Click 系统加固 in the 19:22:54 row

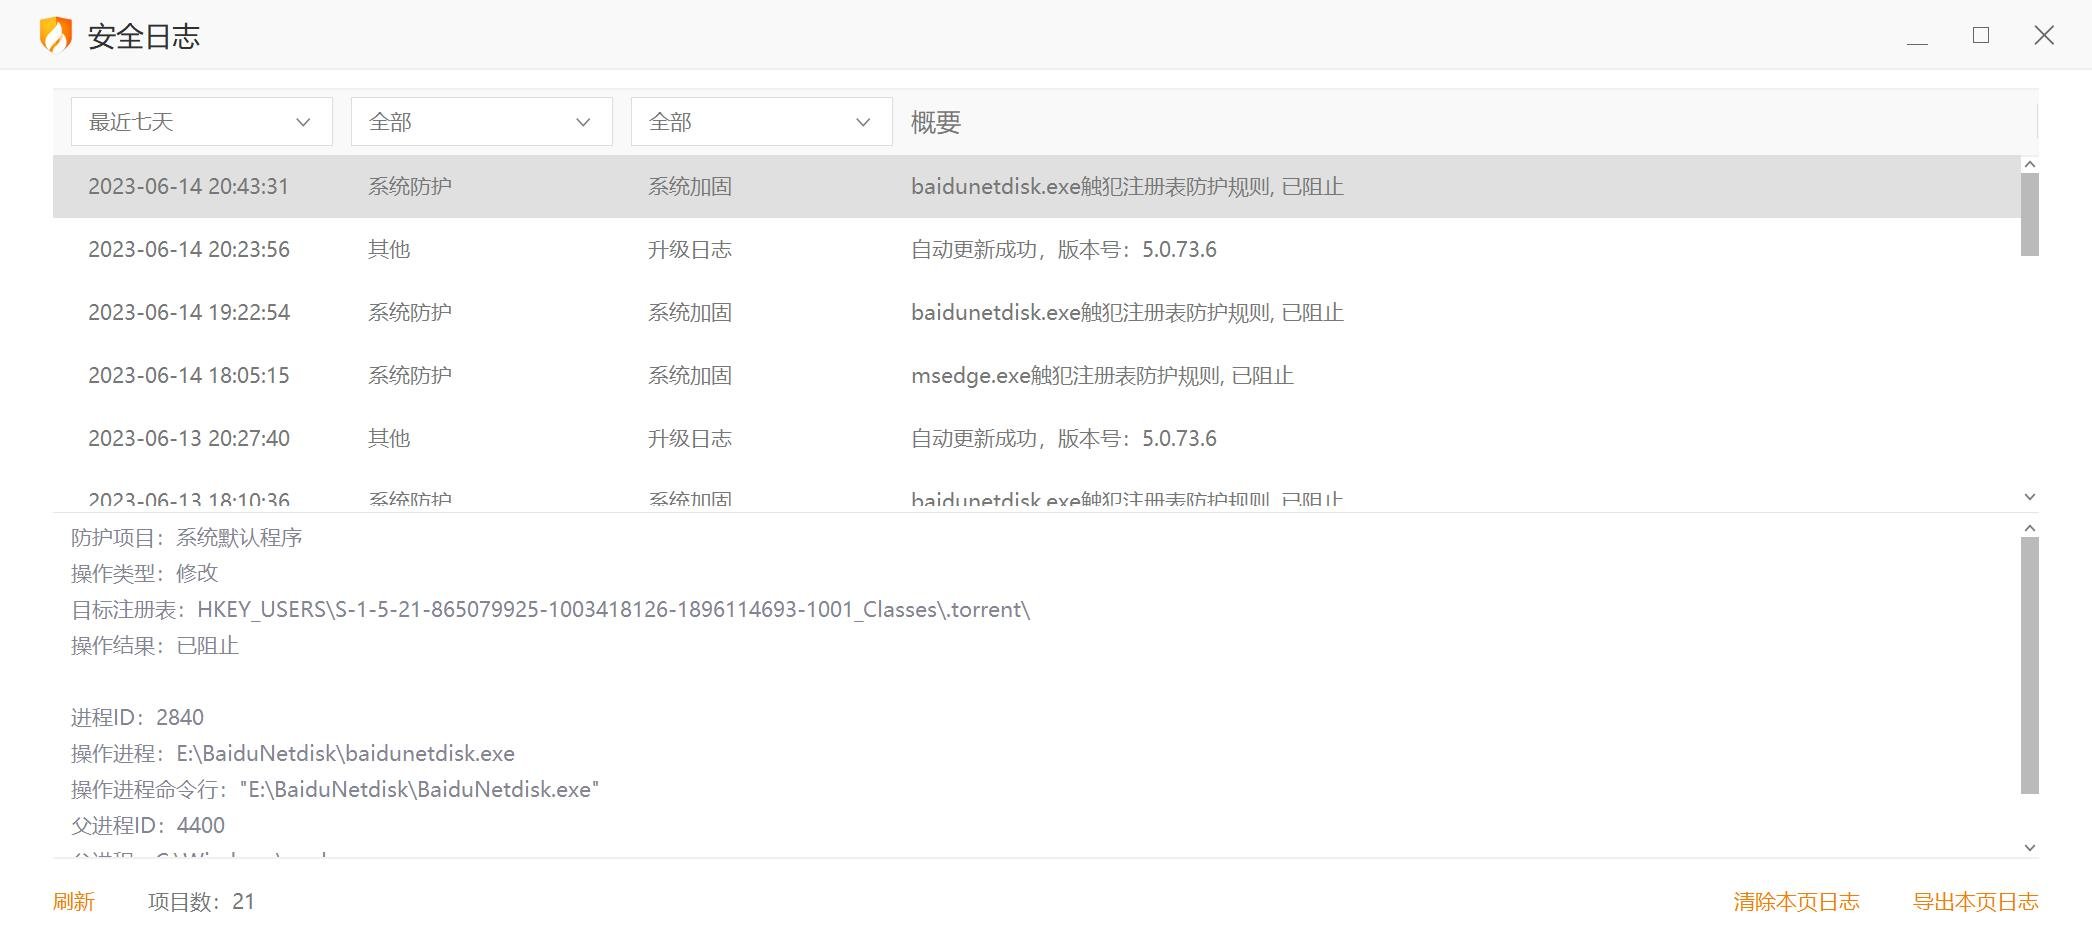[x=690, y=312]
